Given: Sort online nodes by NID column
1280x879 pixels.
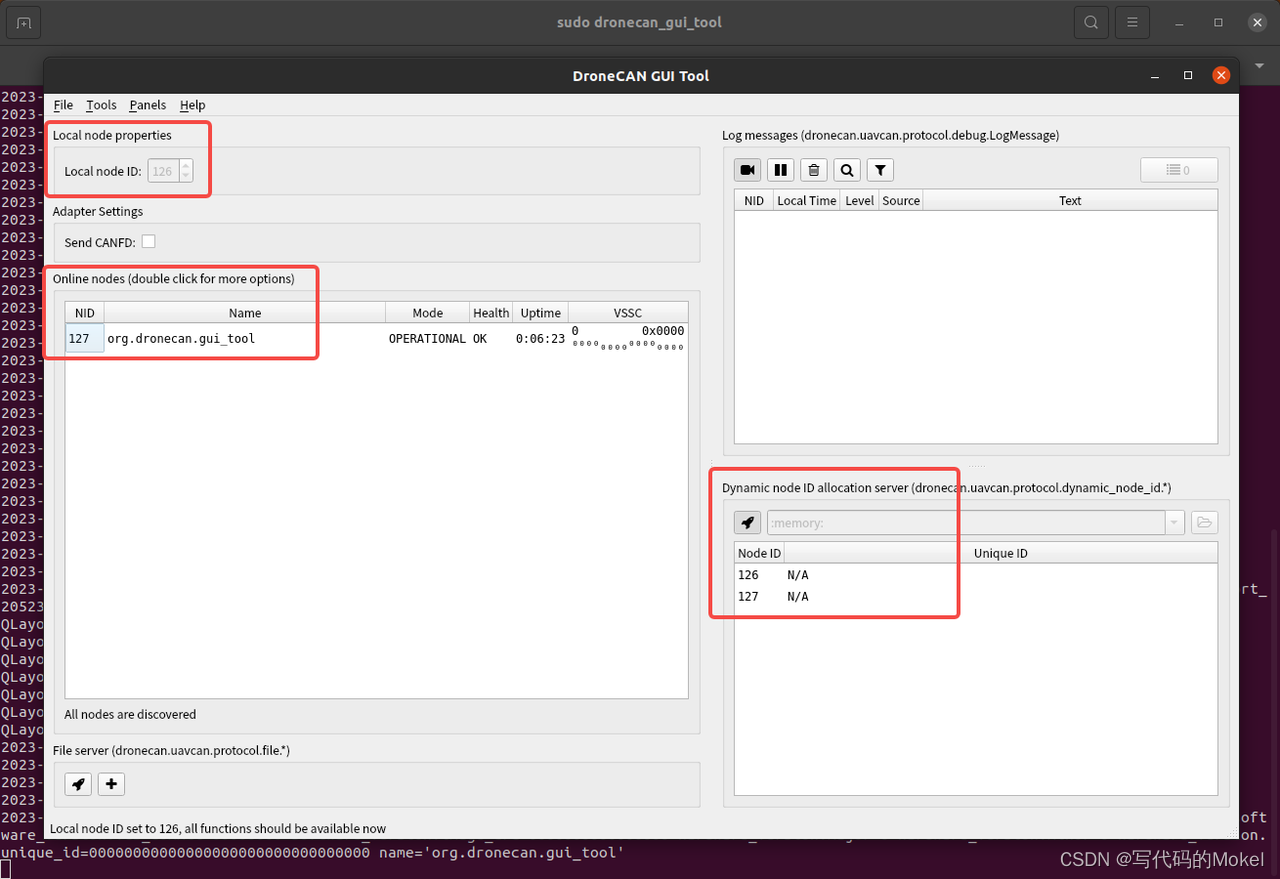Looking at the screenshot, I should (85, 313).
